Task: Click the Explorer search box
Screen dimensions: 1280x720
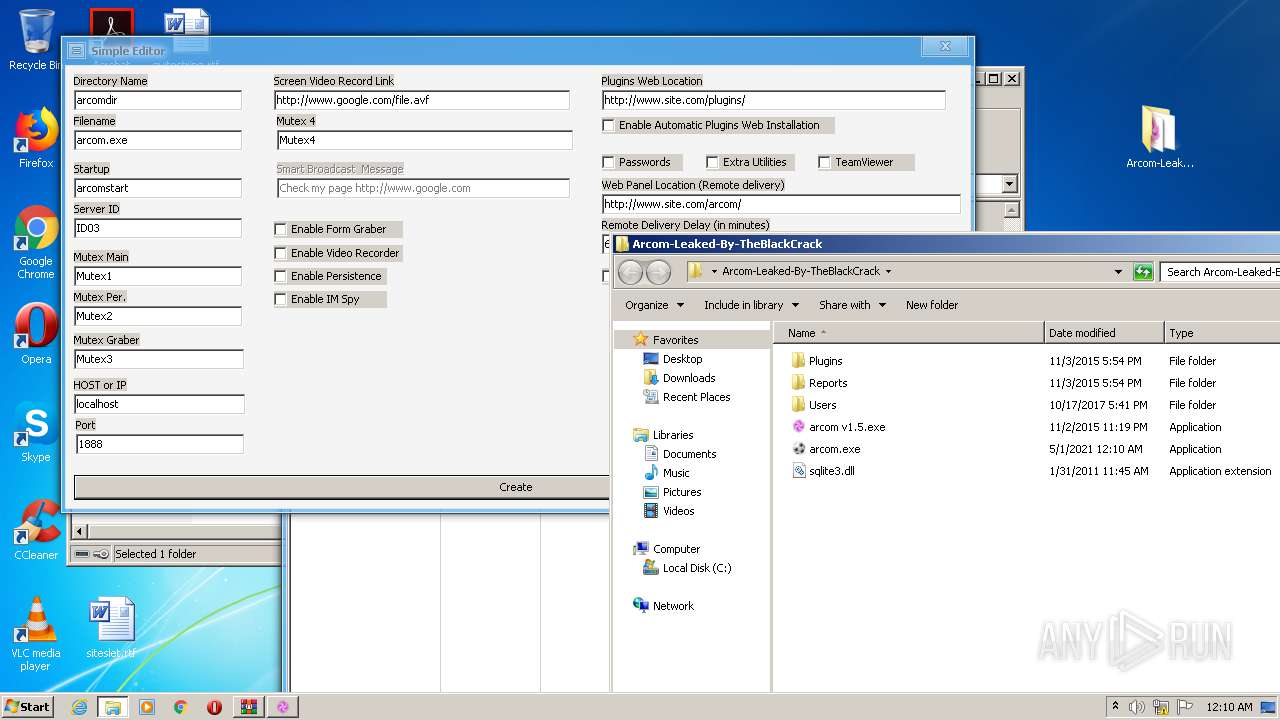Action: (x=1221, y=271)
